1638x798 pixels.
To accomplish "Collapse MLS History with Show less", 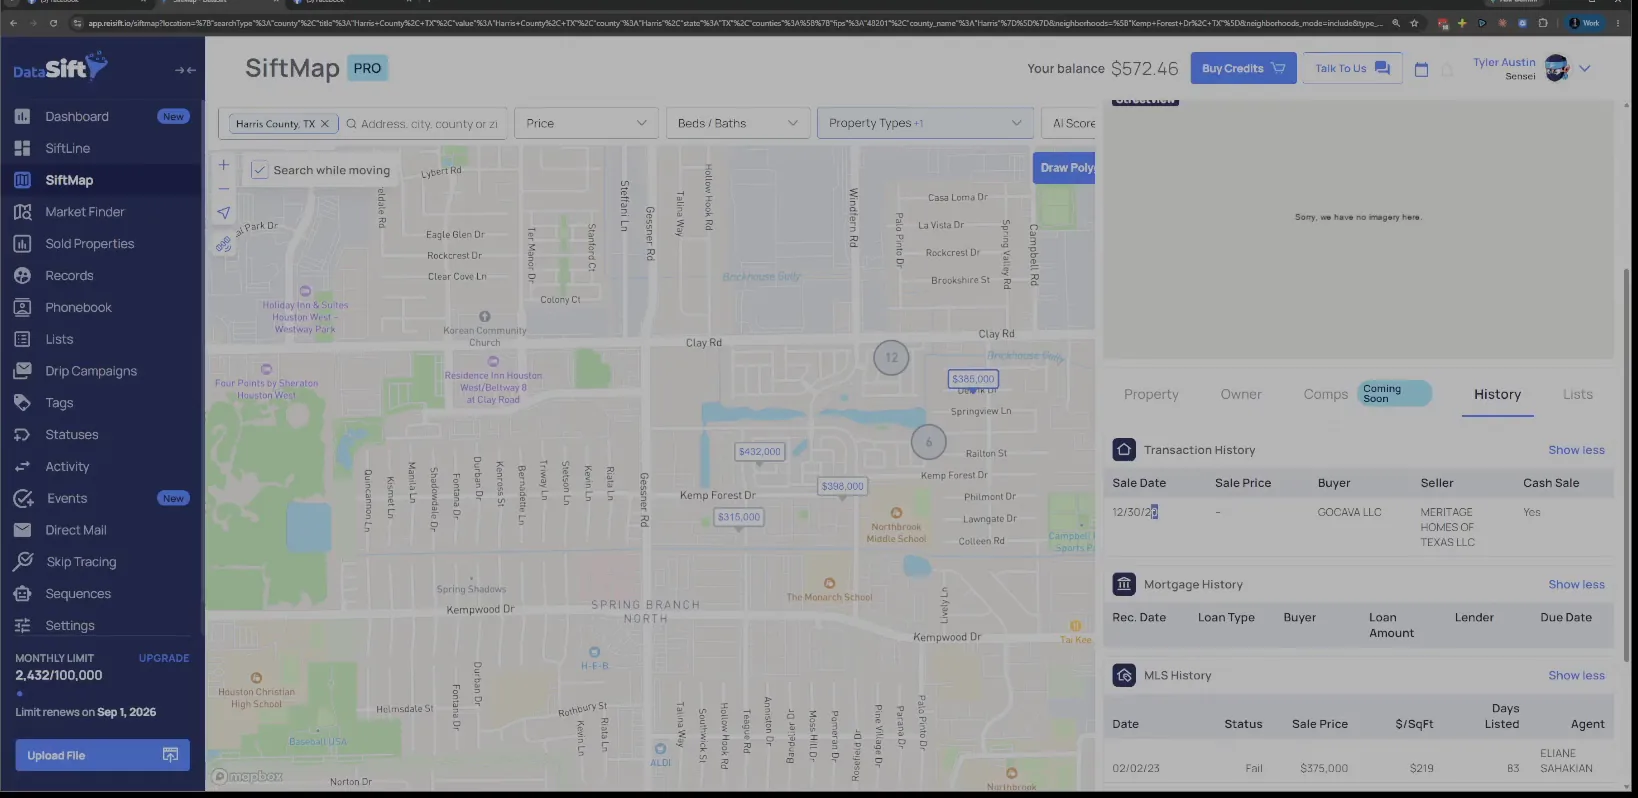I will click(x=1576, y=676).
